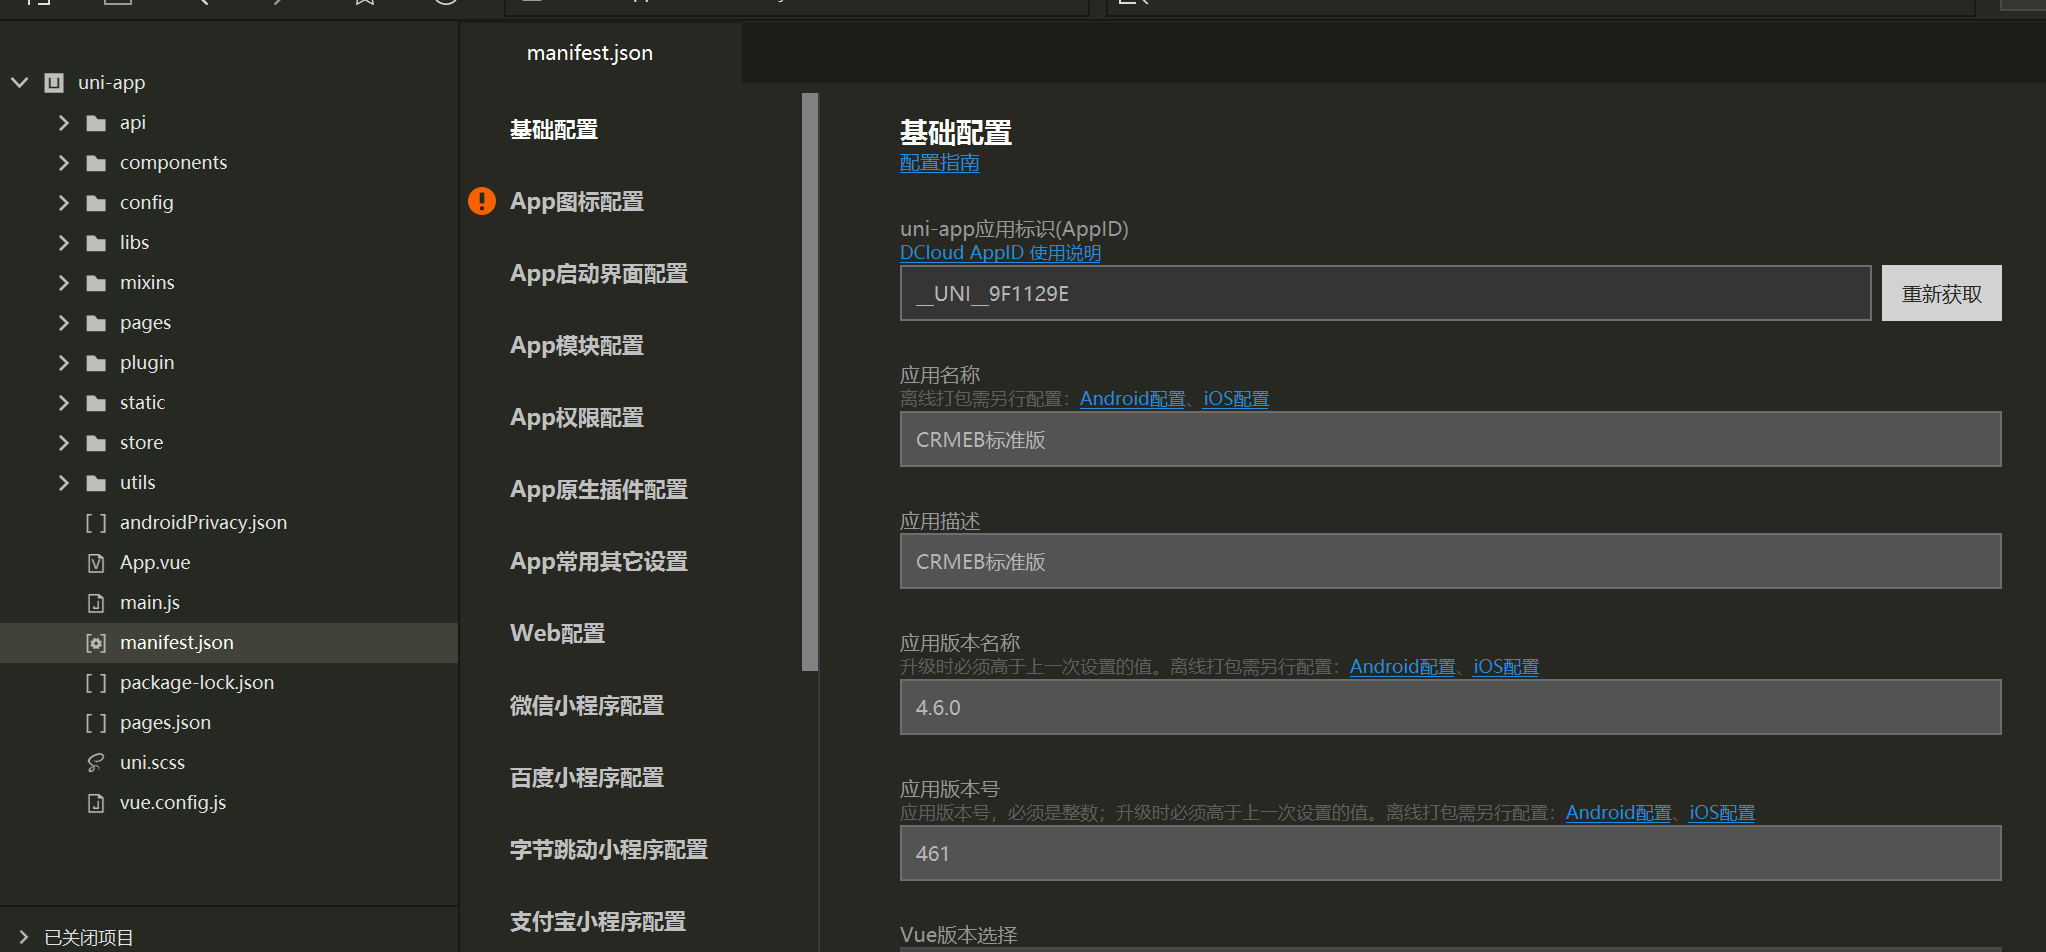Open the 微信小程序配置 section

point(587,705)
